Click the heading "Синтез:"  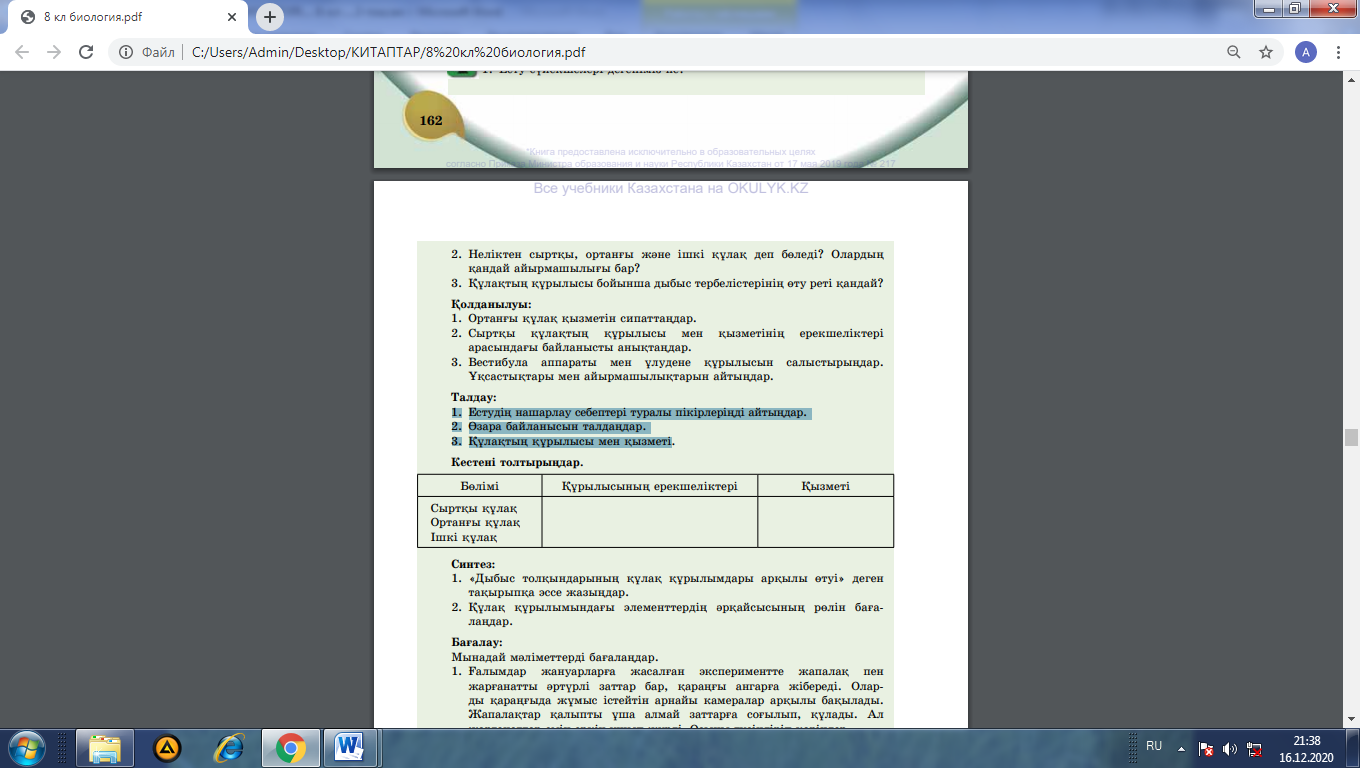point(473,564)
